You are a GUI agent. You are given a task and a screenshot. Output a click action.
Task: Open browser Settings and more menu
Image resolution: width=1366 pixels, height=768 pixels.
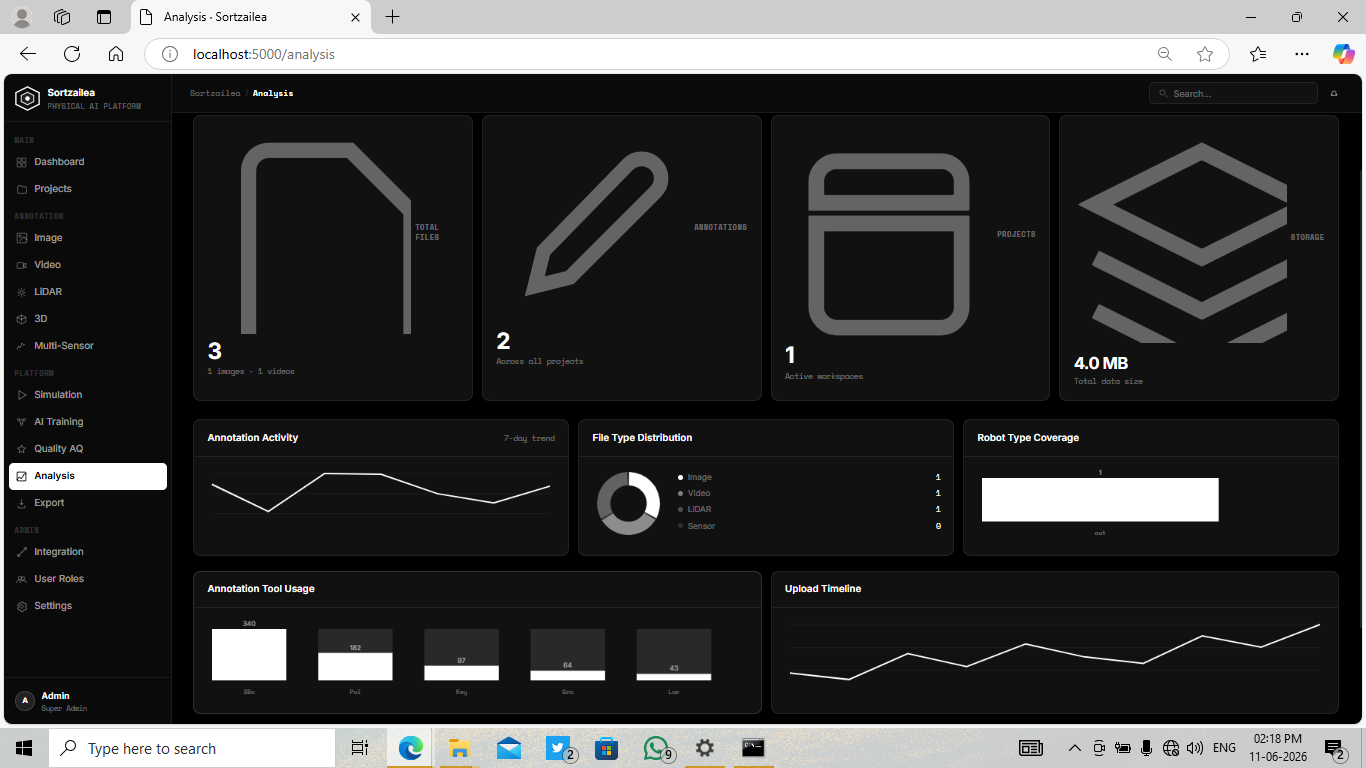[1301, 54]
